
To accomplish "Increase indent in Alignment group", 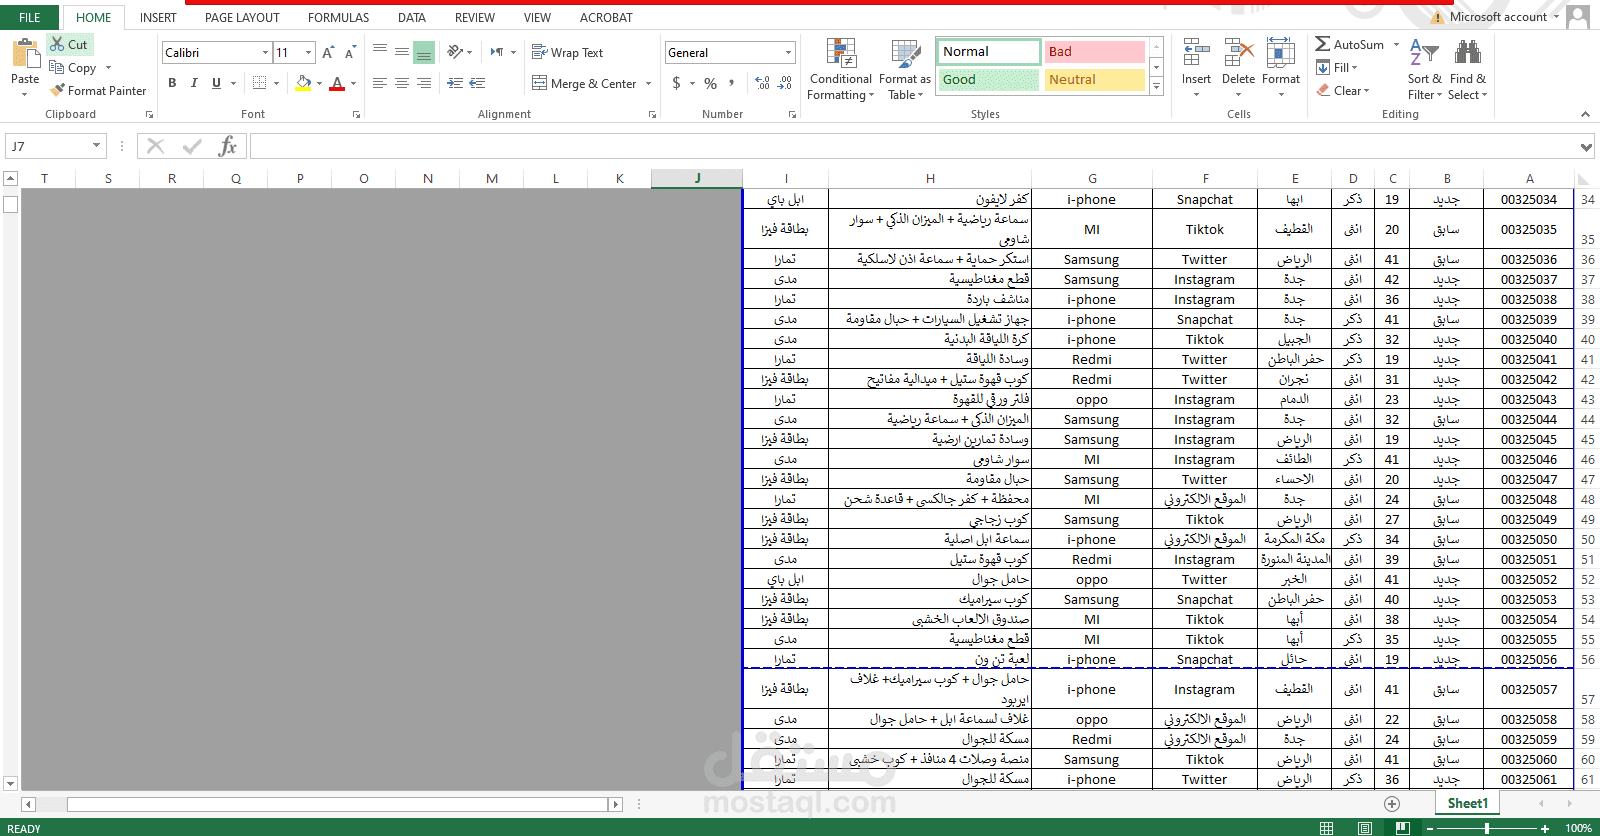I will click(477, 83).
